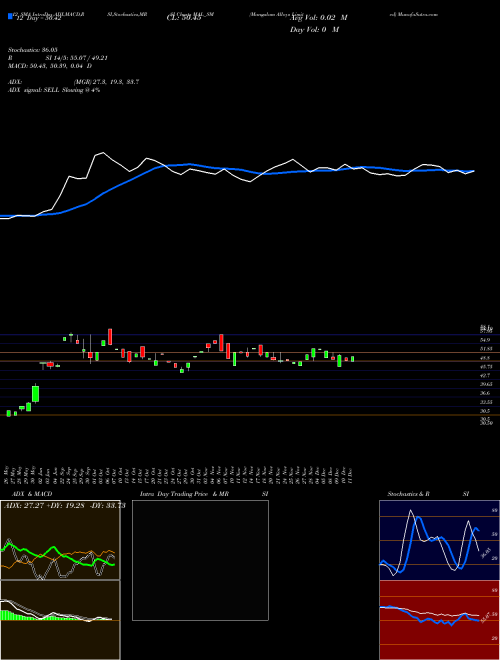Click the 'MACD: 50.43, 50.39, 0.04 D' line

tap(50, 66)
